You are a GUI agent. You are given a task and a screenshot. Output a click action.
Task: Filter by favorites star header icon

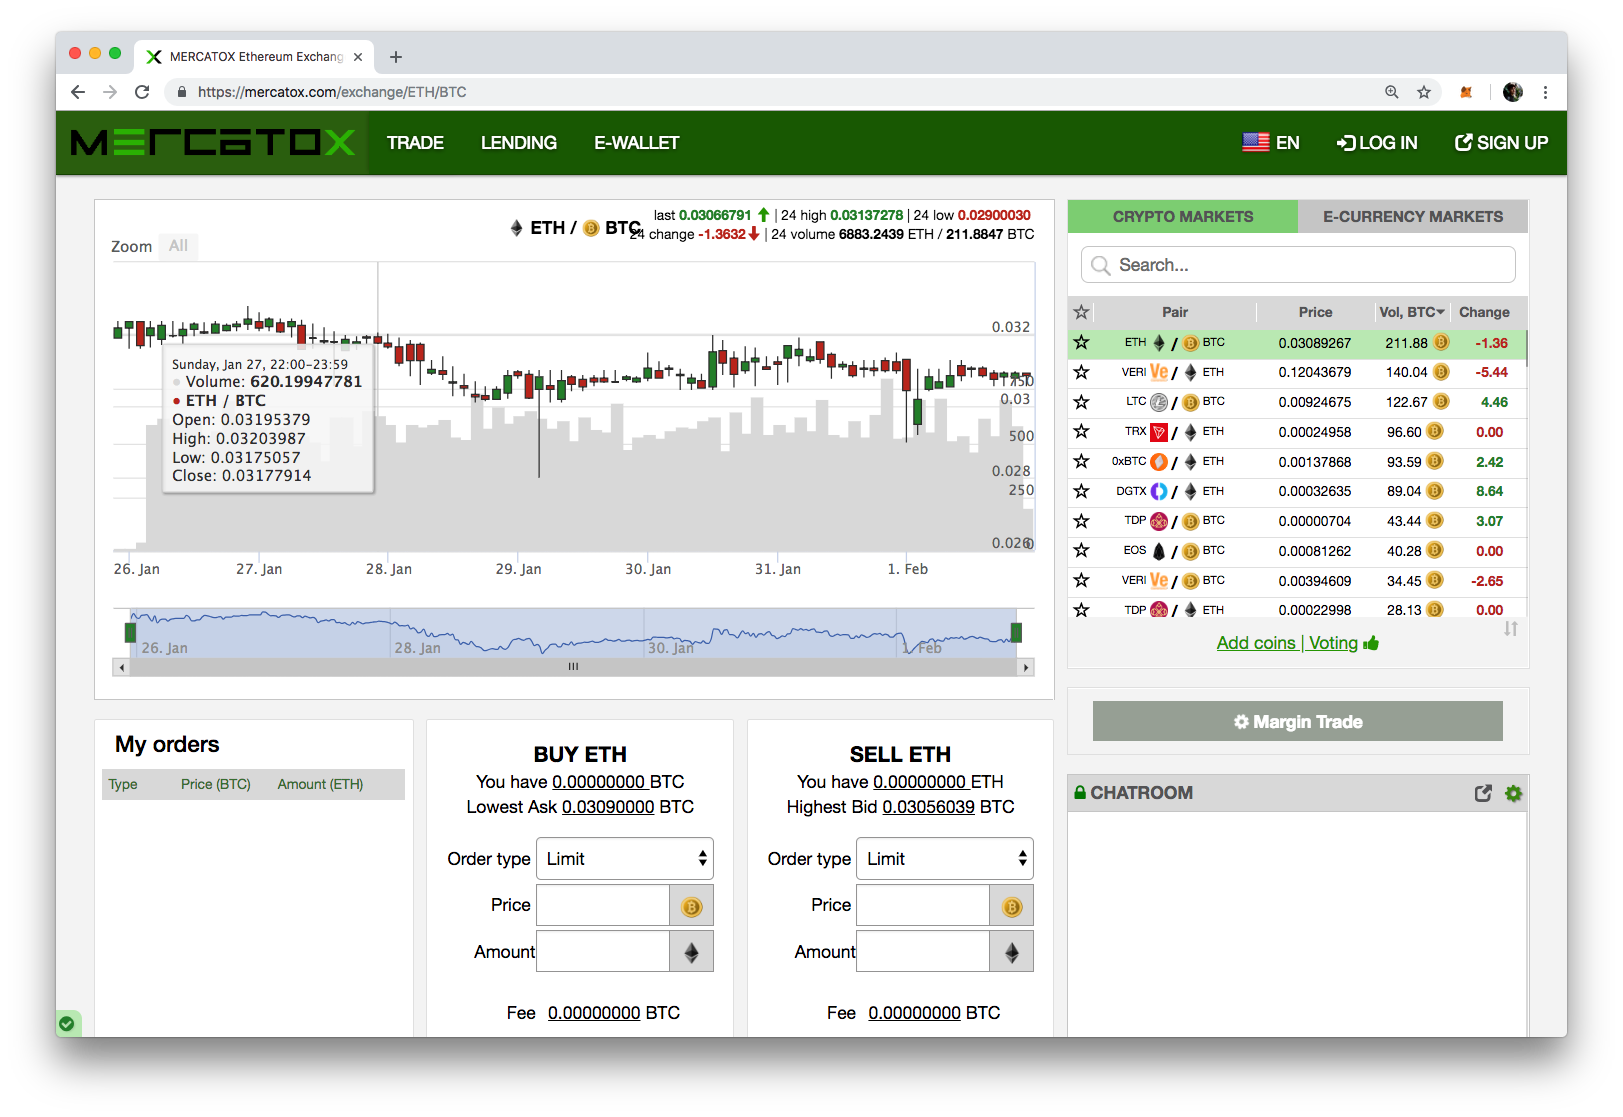(x=1081, y=312)
